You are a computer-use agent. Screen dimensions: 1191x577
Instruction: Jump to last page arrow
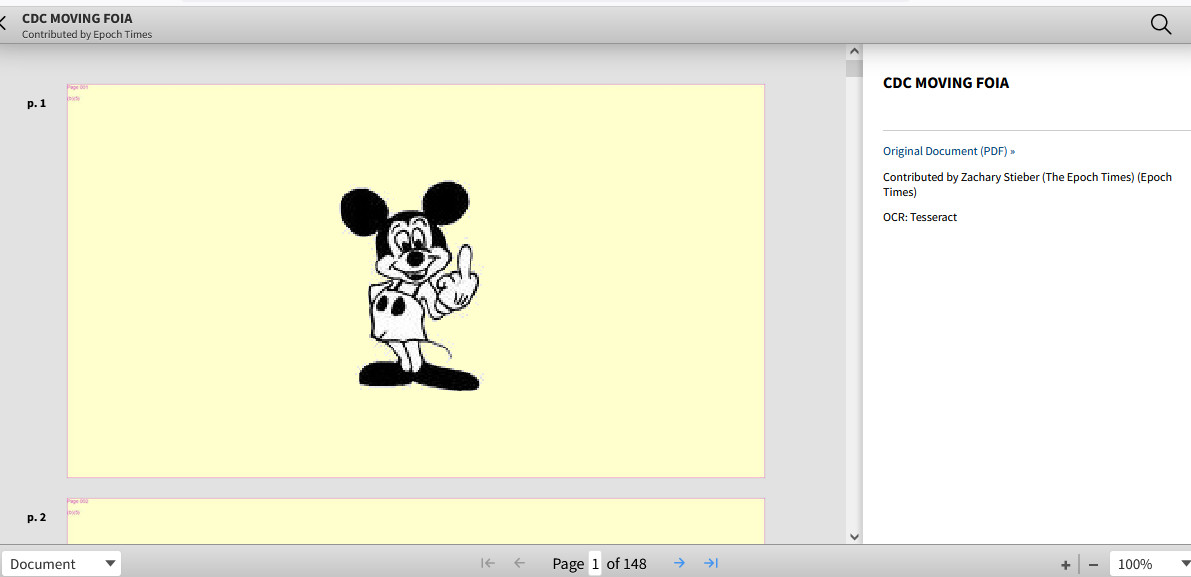[711, 563]
